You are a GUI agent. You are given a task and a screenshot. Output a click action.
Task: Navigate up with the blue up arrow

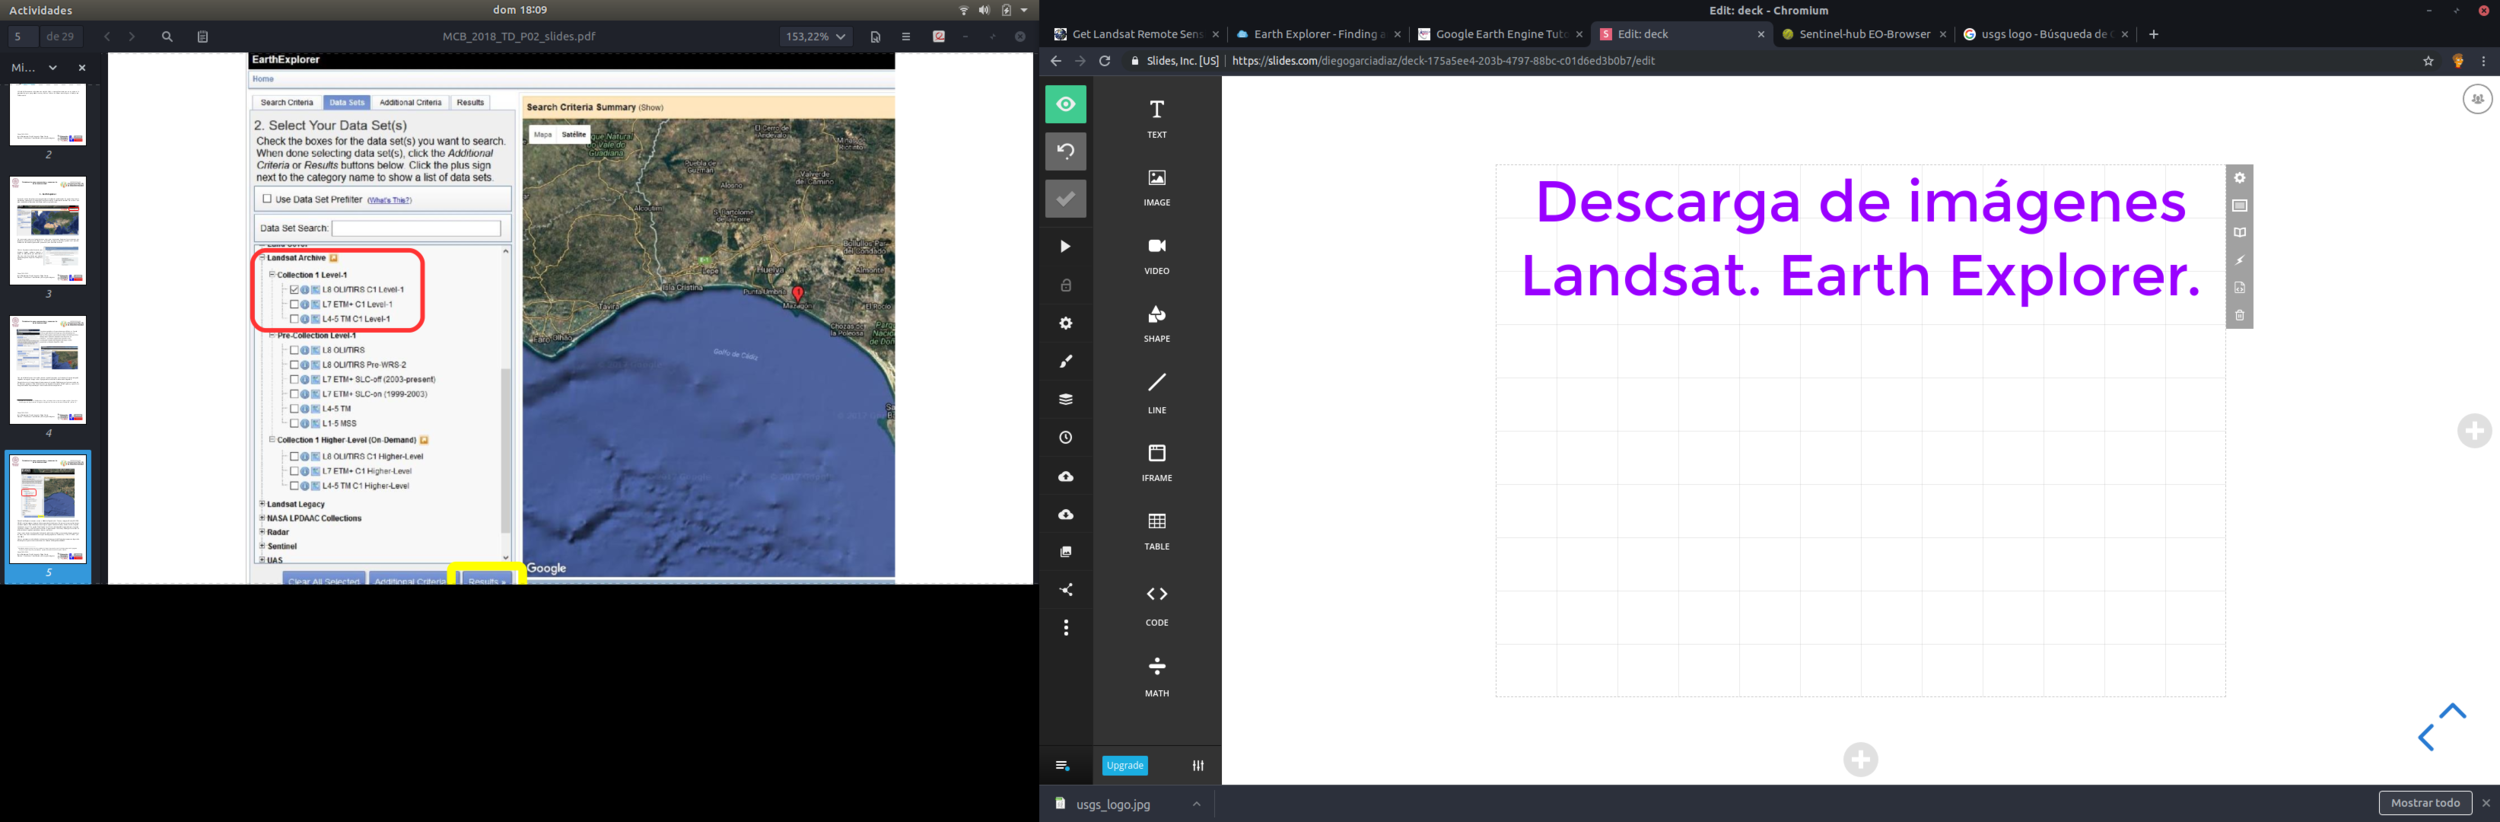pos(2452,711)
